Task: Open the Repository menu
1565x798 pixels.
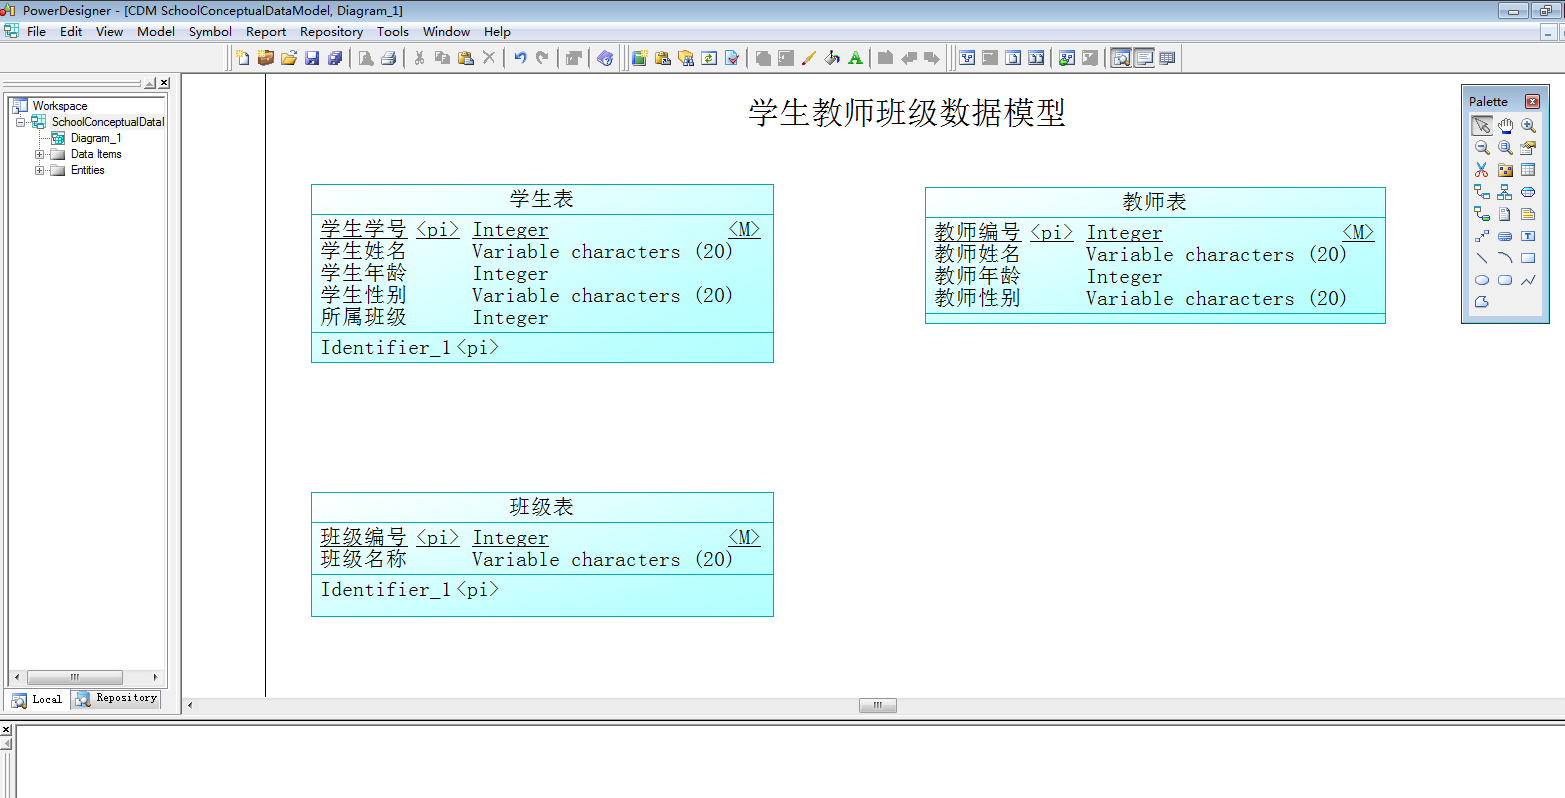Action: (331, 32)
